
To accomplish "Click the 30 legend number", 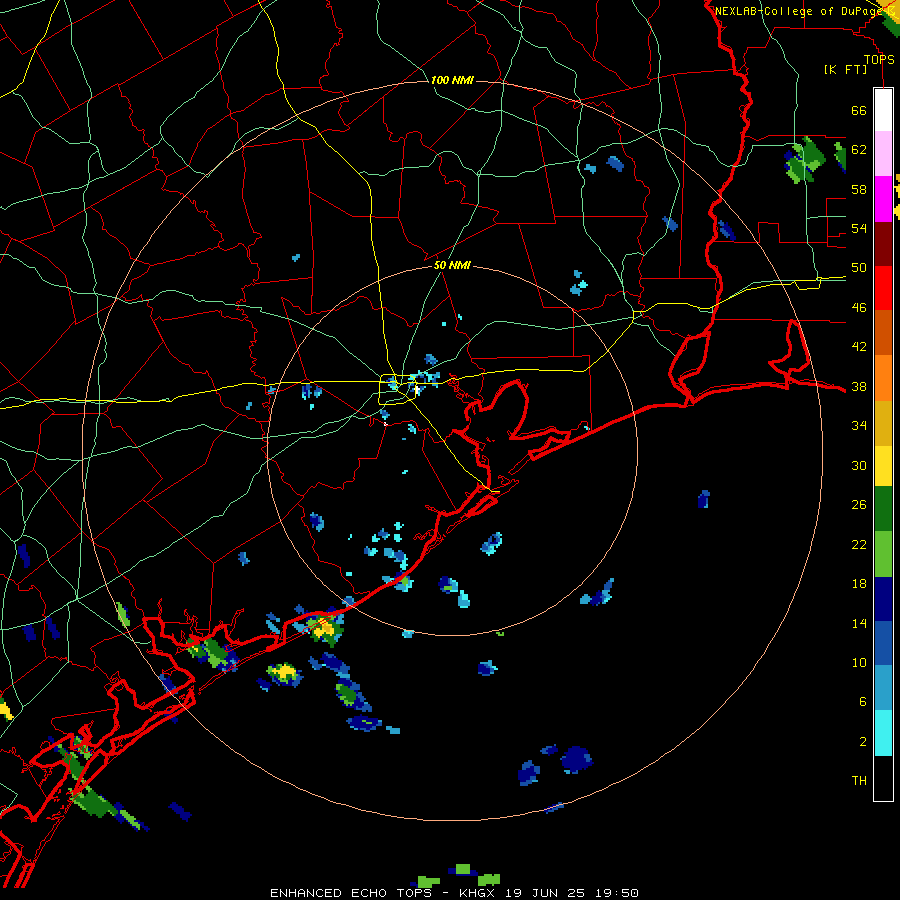I will click(x=859, y=465).
